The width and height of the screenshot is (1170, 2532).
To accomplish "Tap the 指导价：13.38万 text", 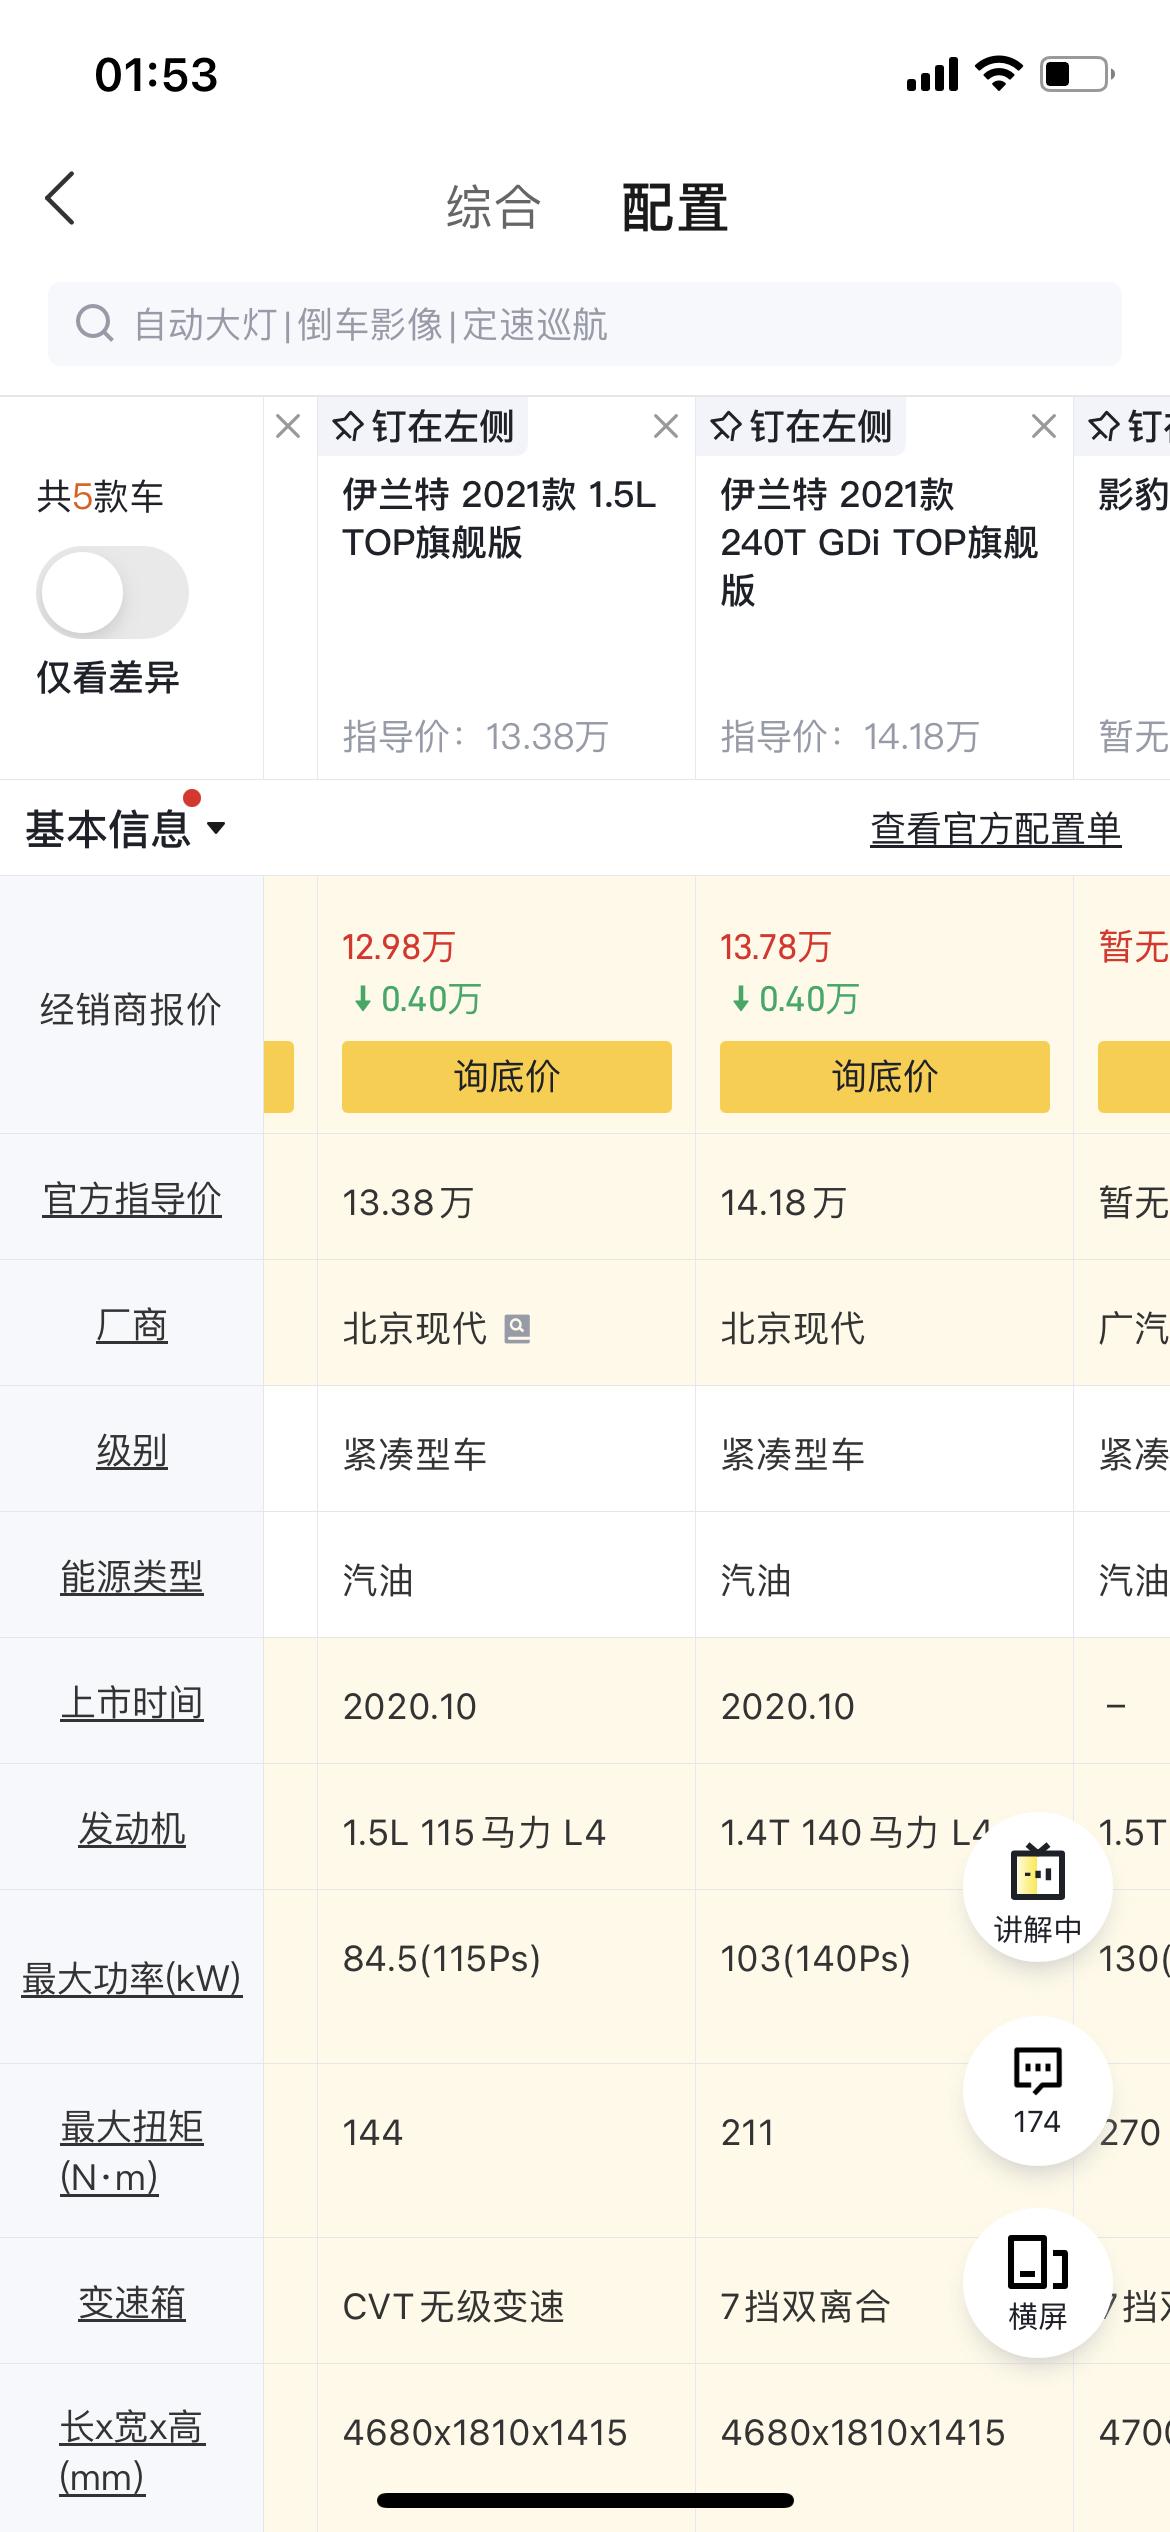I will (x=476, y=737).
